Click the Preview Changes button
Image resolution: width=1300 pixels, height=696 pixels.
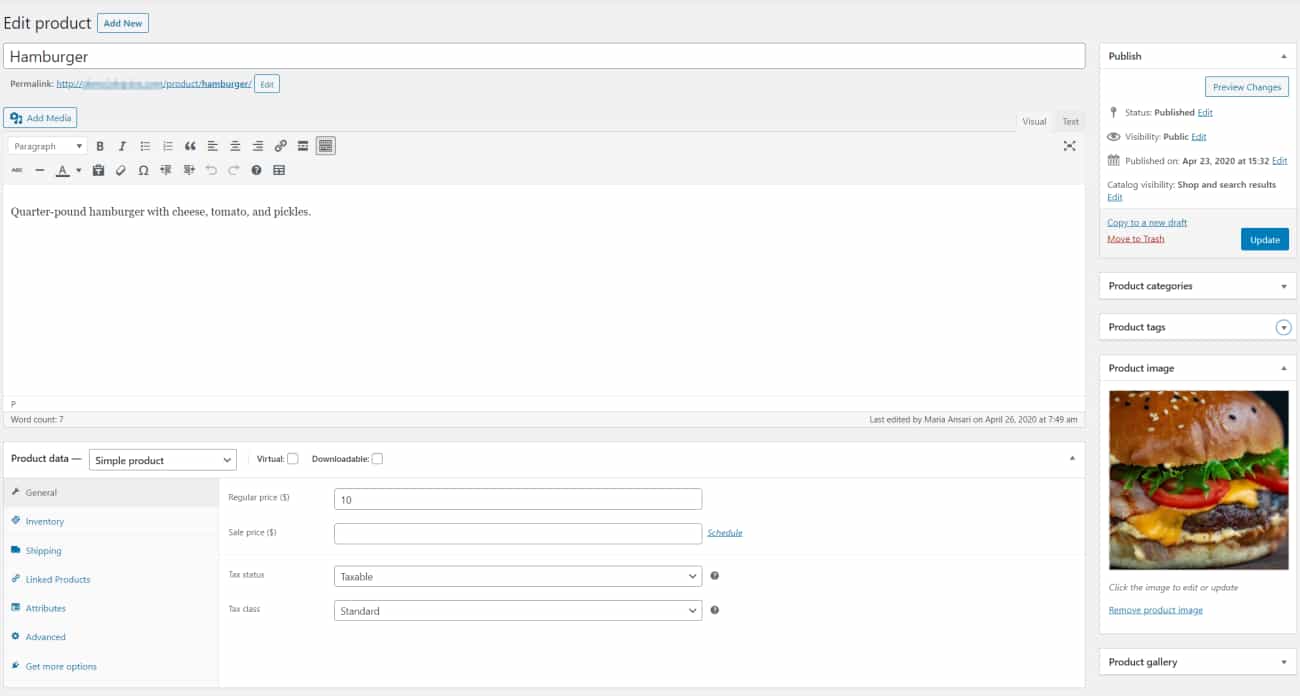[x=1247, y=87]
